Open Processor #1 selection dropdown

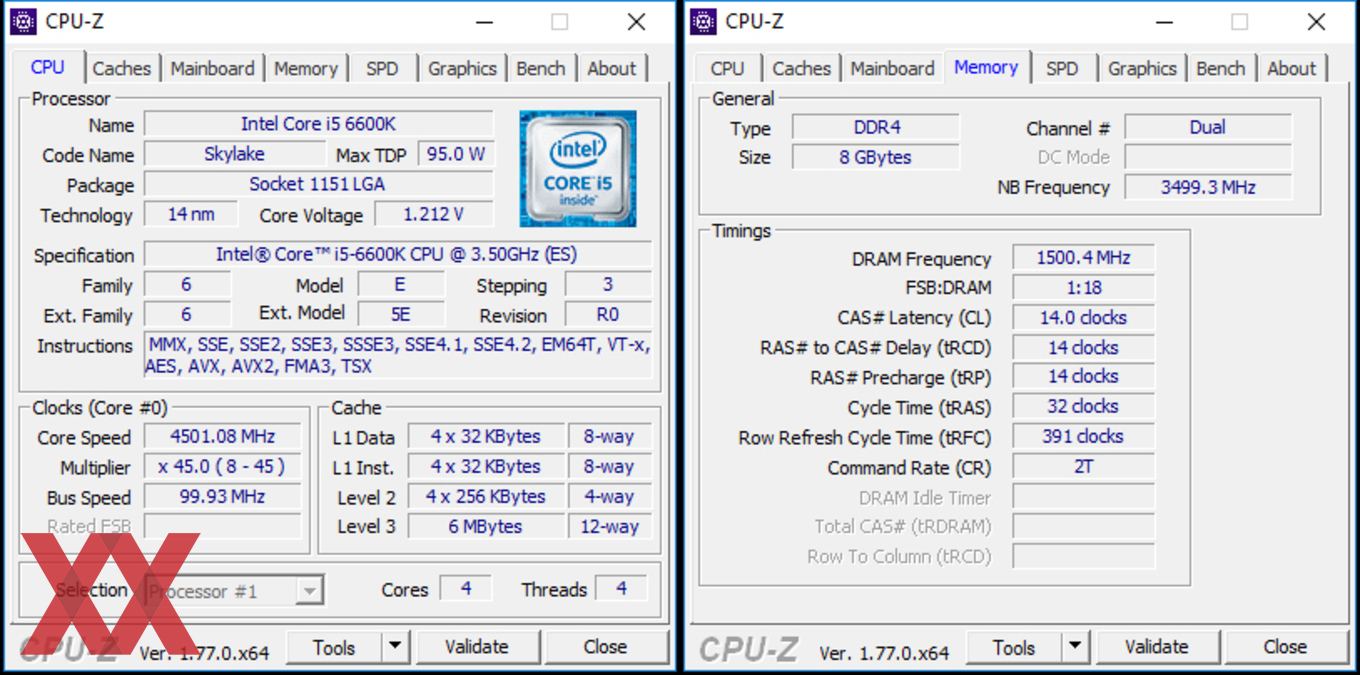[234, 591]
